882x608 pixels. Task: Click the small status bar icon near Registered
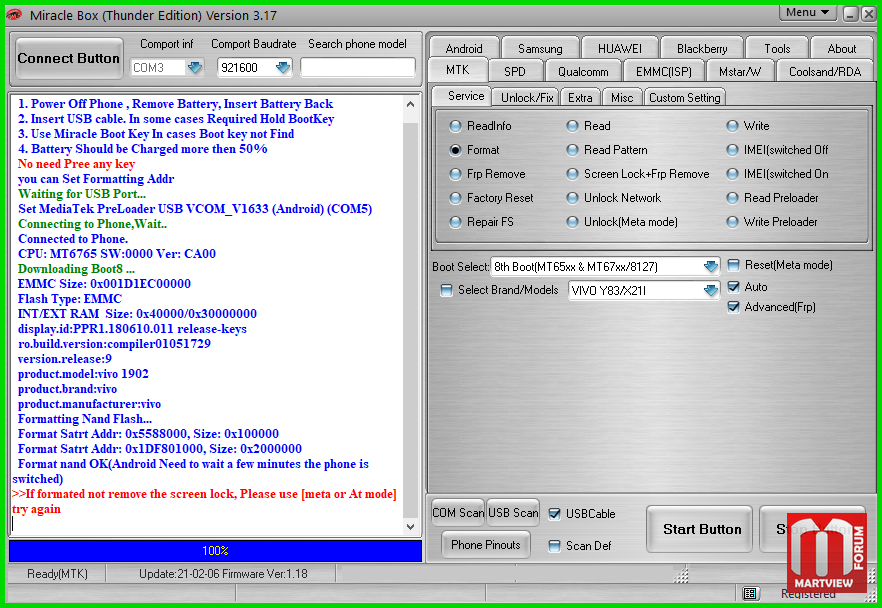tap(751, 594)
